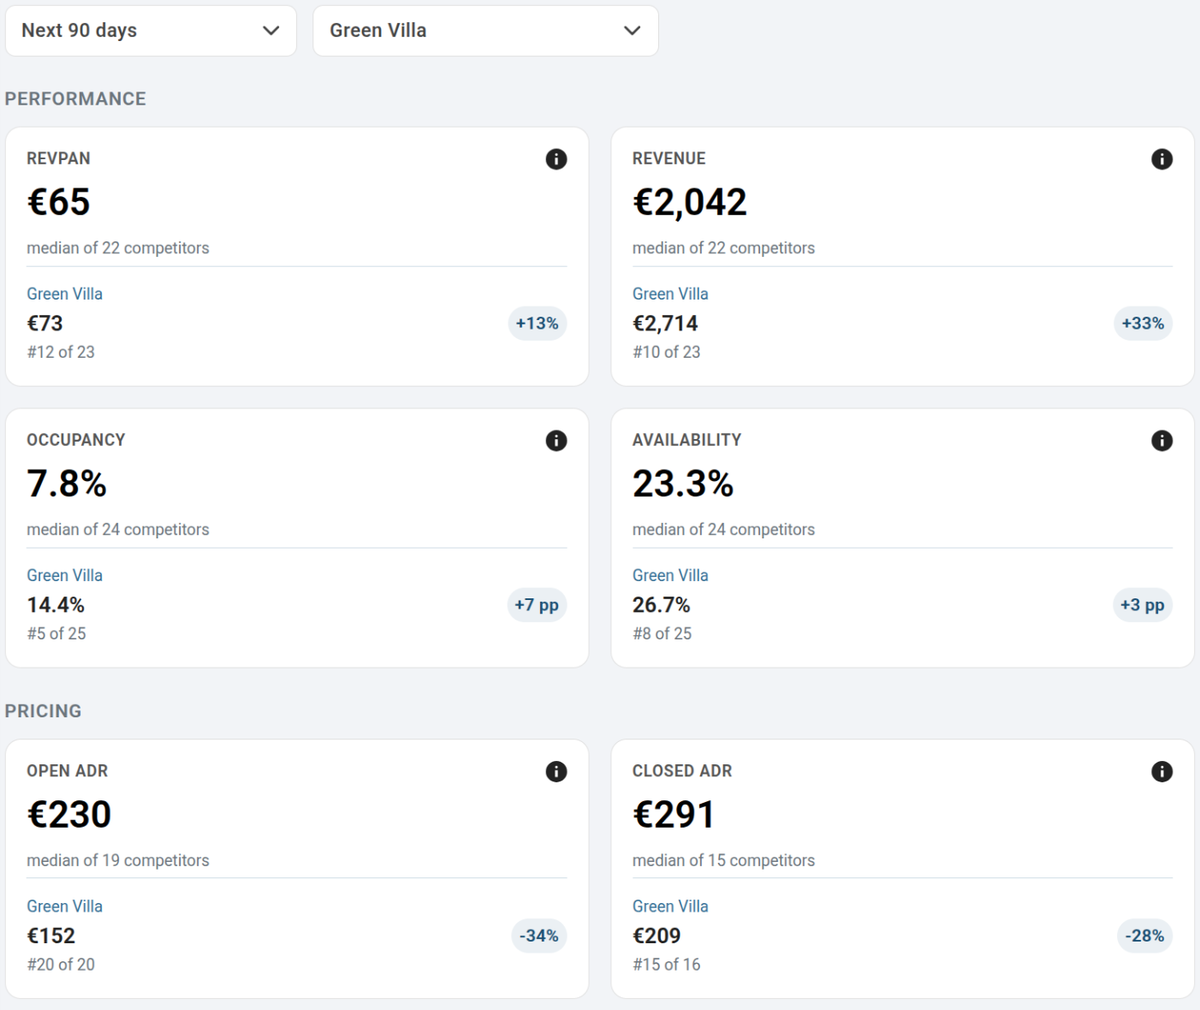1200x1010 pixels.
Task: Show the info tooltip on the OCCUPANCY card
Action: pos(556,441)
